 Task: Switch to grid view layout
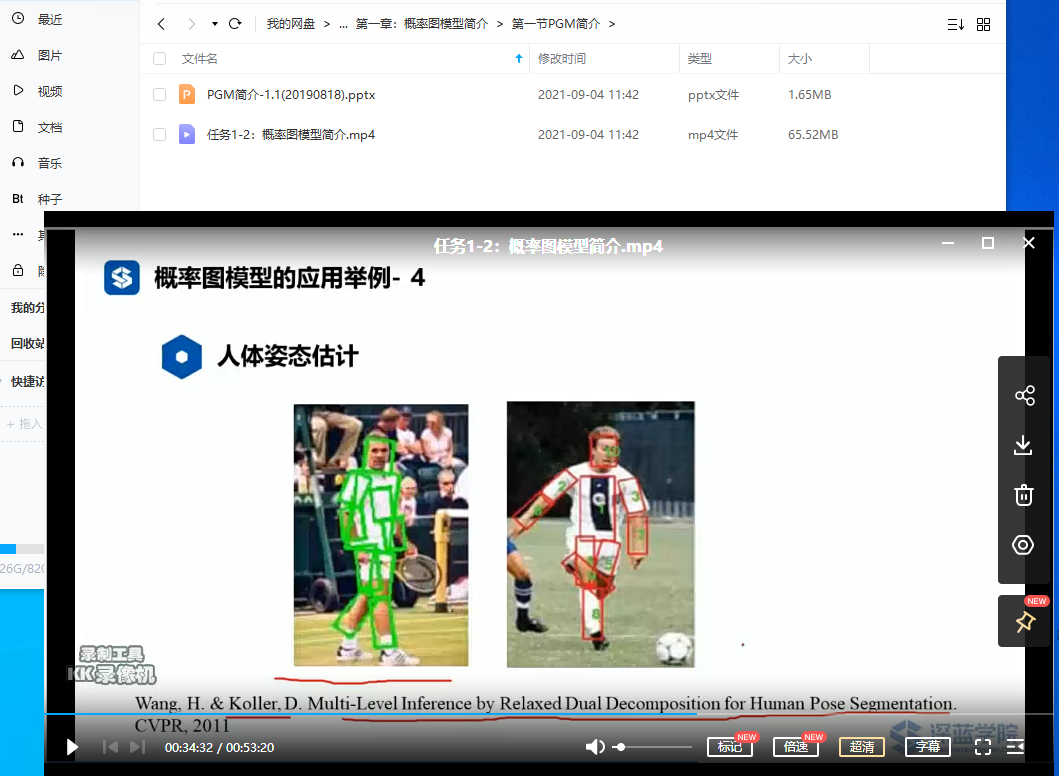983,25
